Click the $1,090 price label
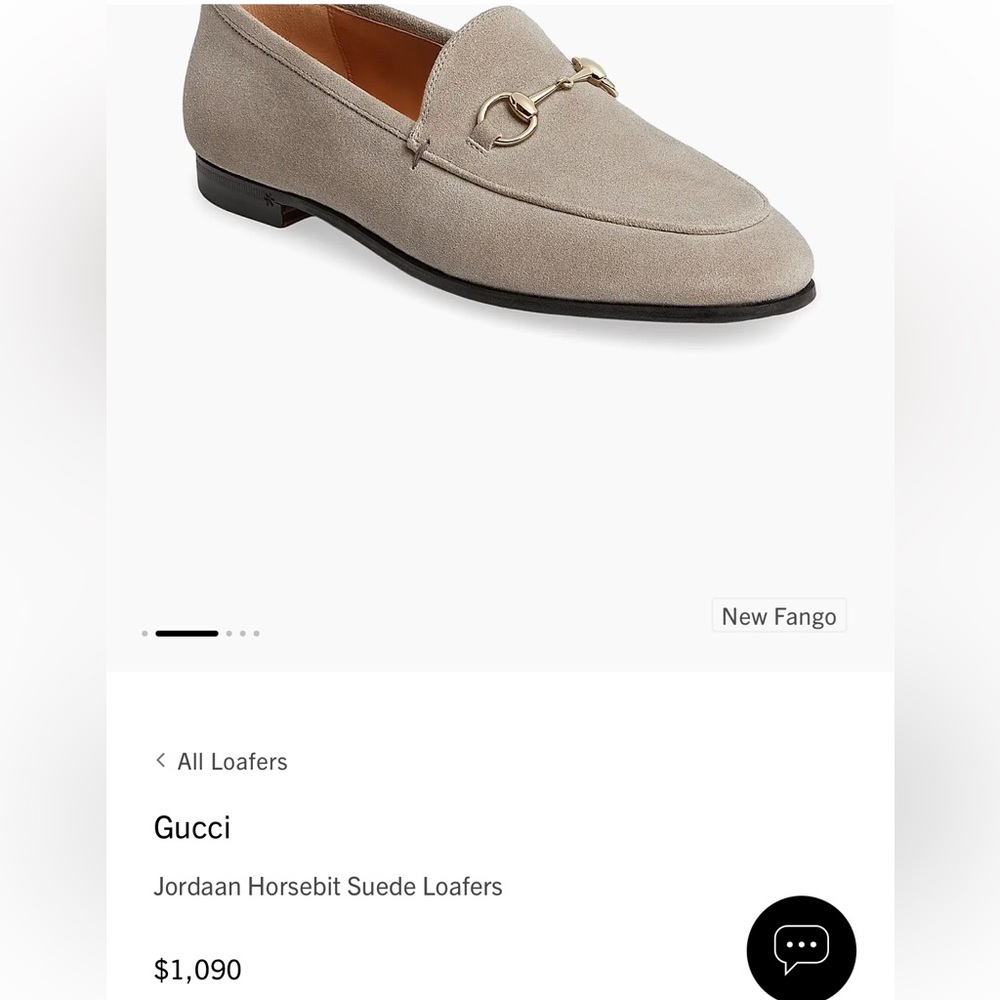The image size is (1000, 1000). pos(197,968)
